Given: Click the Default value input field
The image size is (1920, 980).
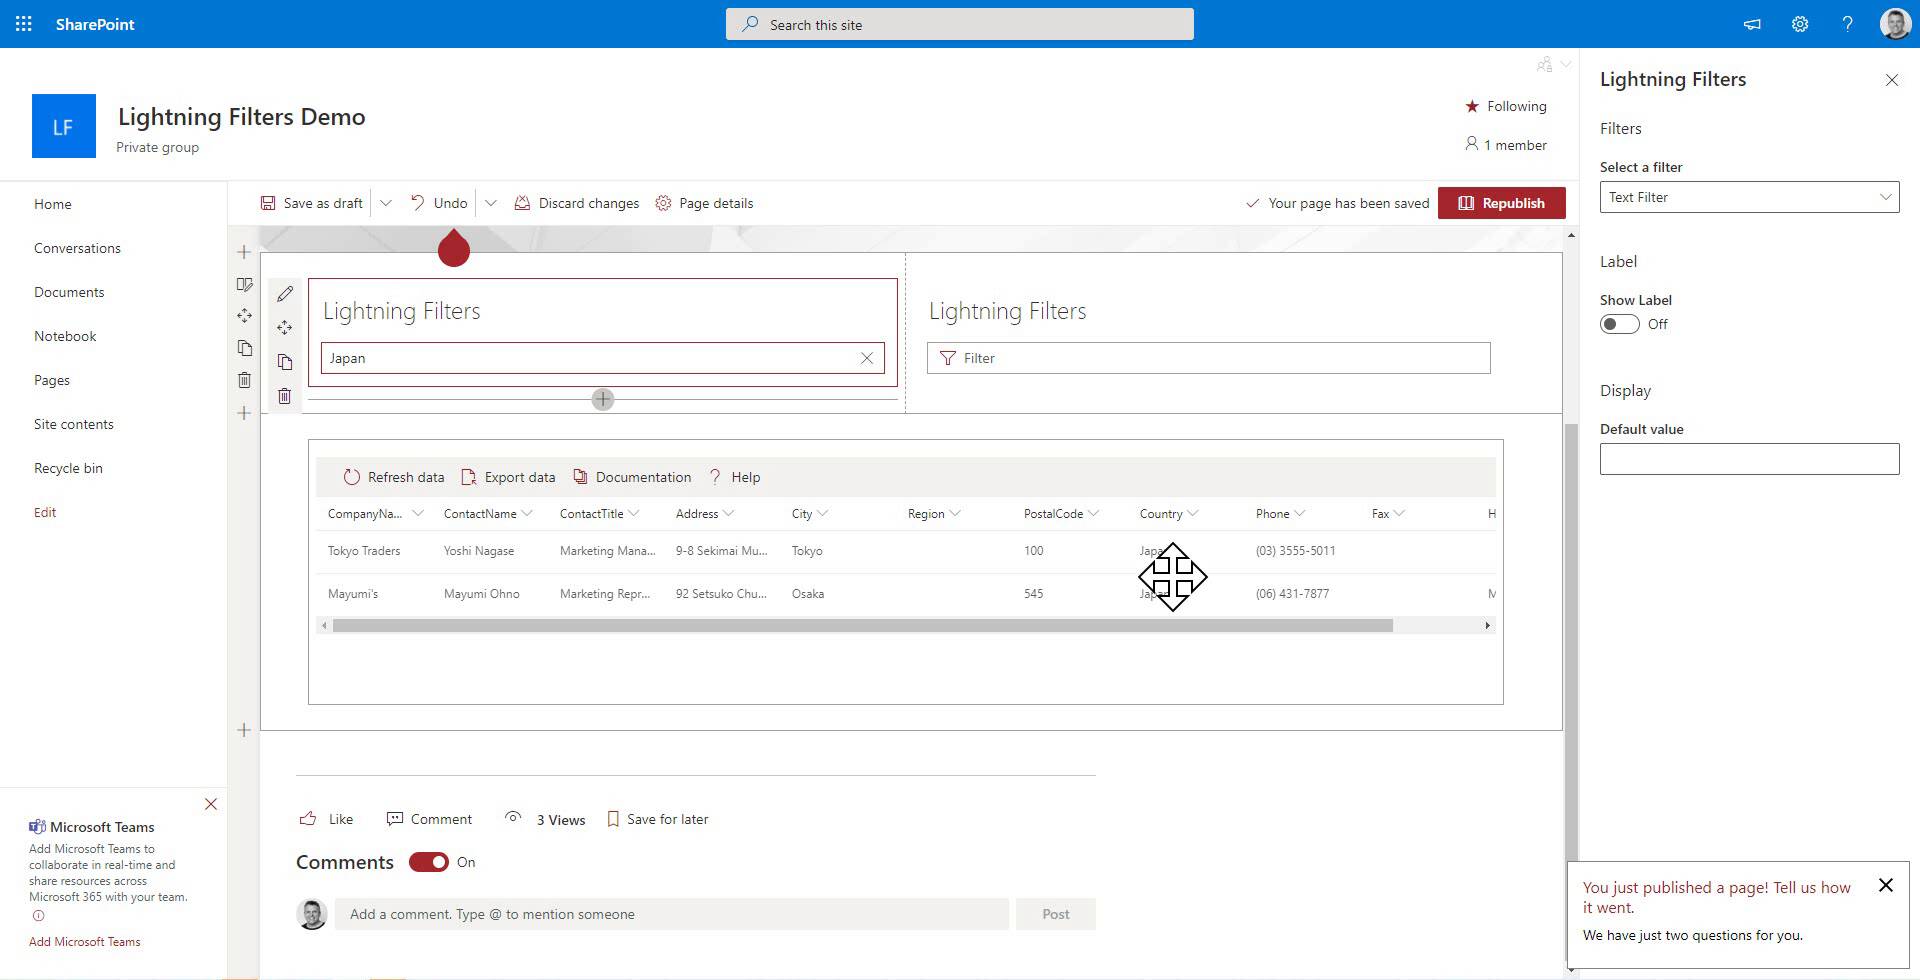Looking at the screenshot, I should point(1749,459).
